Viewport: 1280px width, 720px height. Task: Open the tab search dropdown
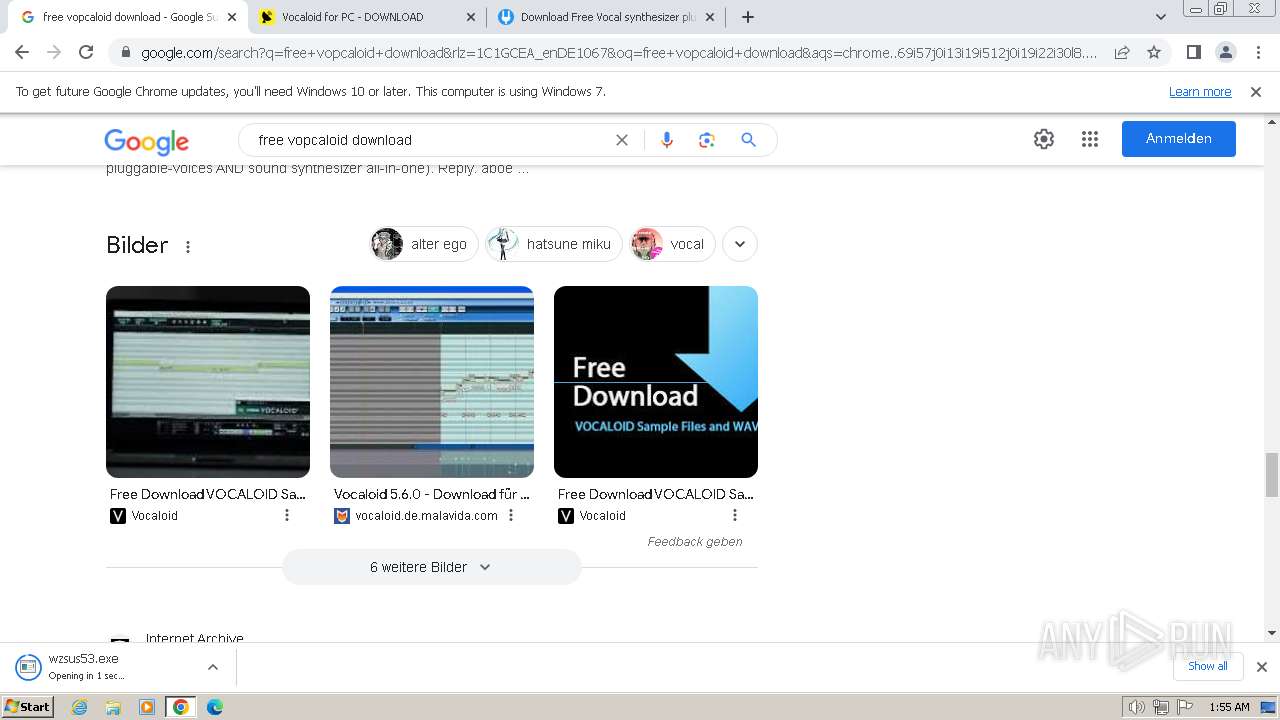click(1160, 17)
